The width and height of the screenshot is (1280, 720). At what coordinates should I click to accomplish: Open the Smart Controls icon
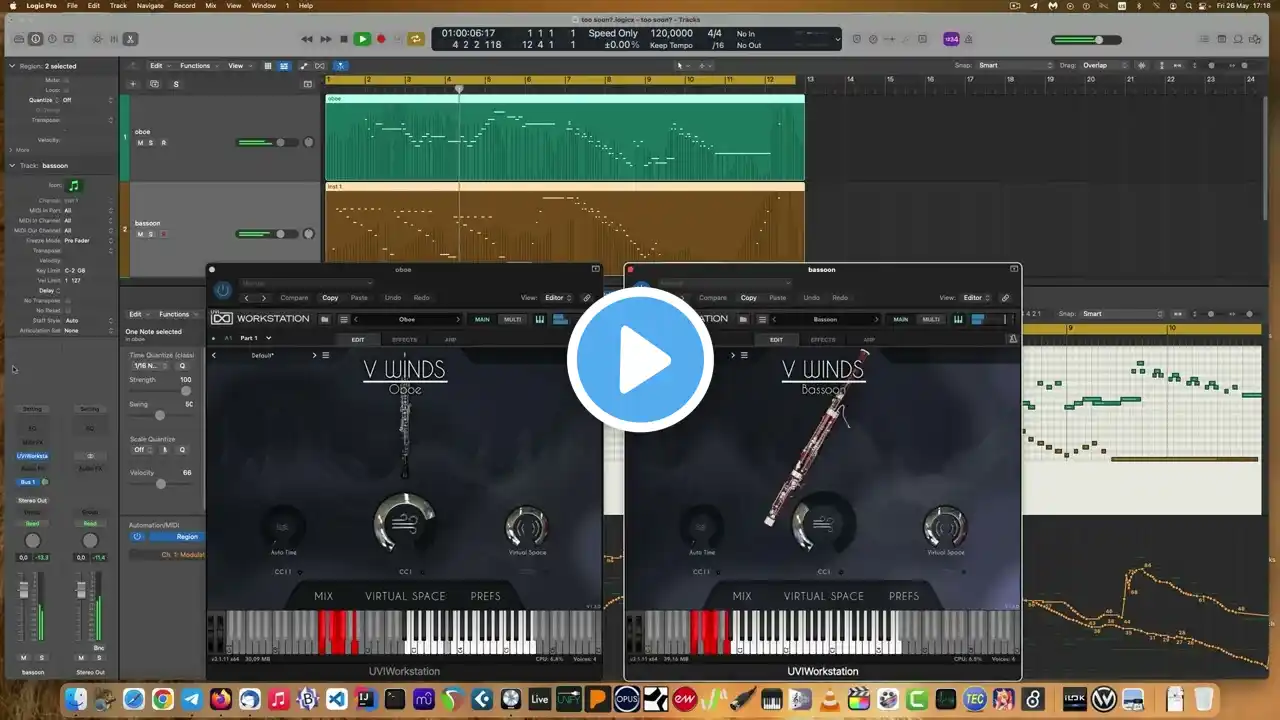pos(97,39)
